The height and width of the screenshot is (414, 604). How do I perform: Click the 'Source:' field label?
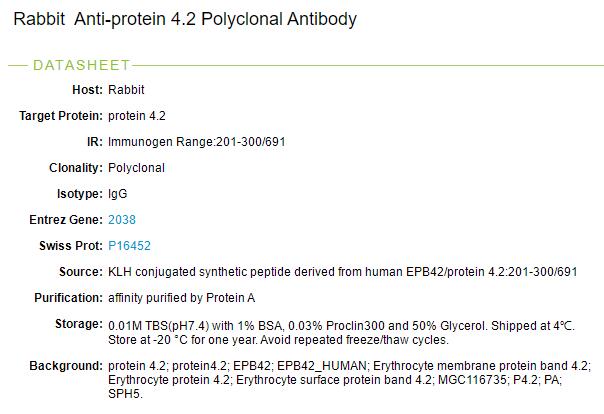point(79,272)
